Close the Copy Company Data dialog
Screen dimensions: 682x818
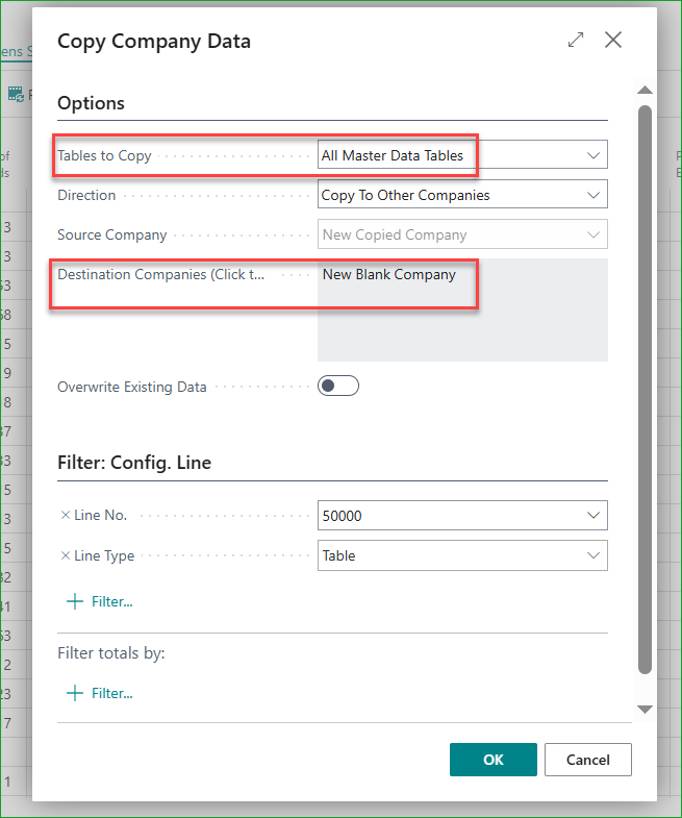tap(613, 40)
